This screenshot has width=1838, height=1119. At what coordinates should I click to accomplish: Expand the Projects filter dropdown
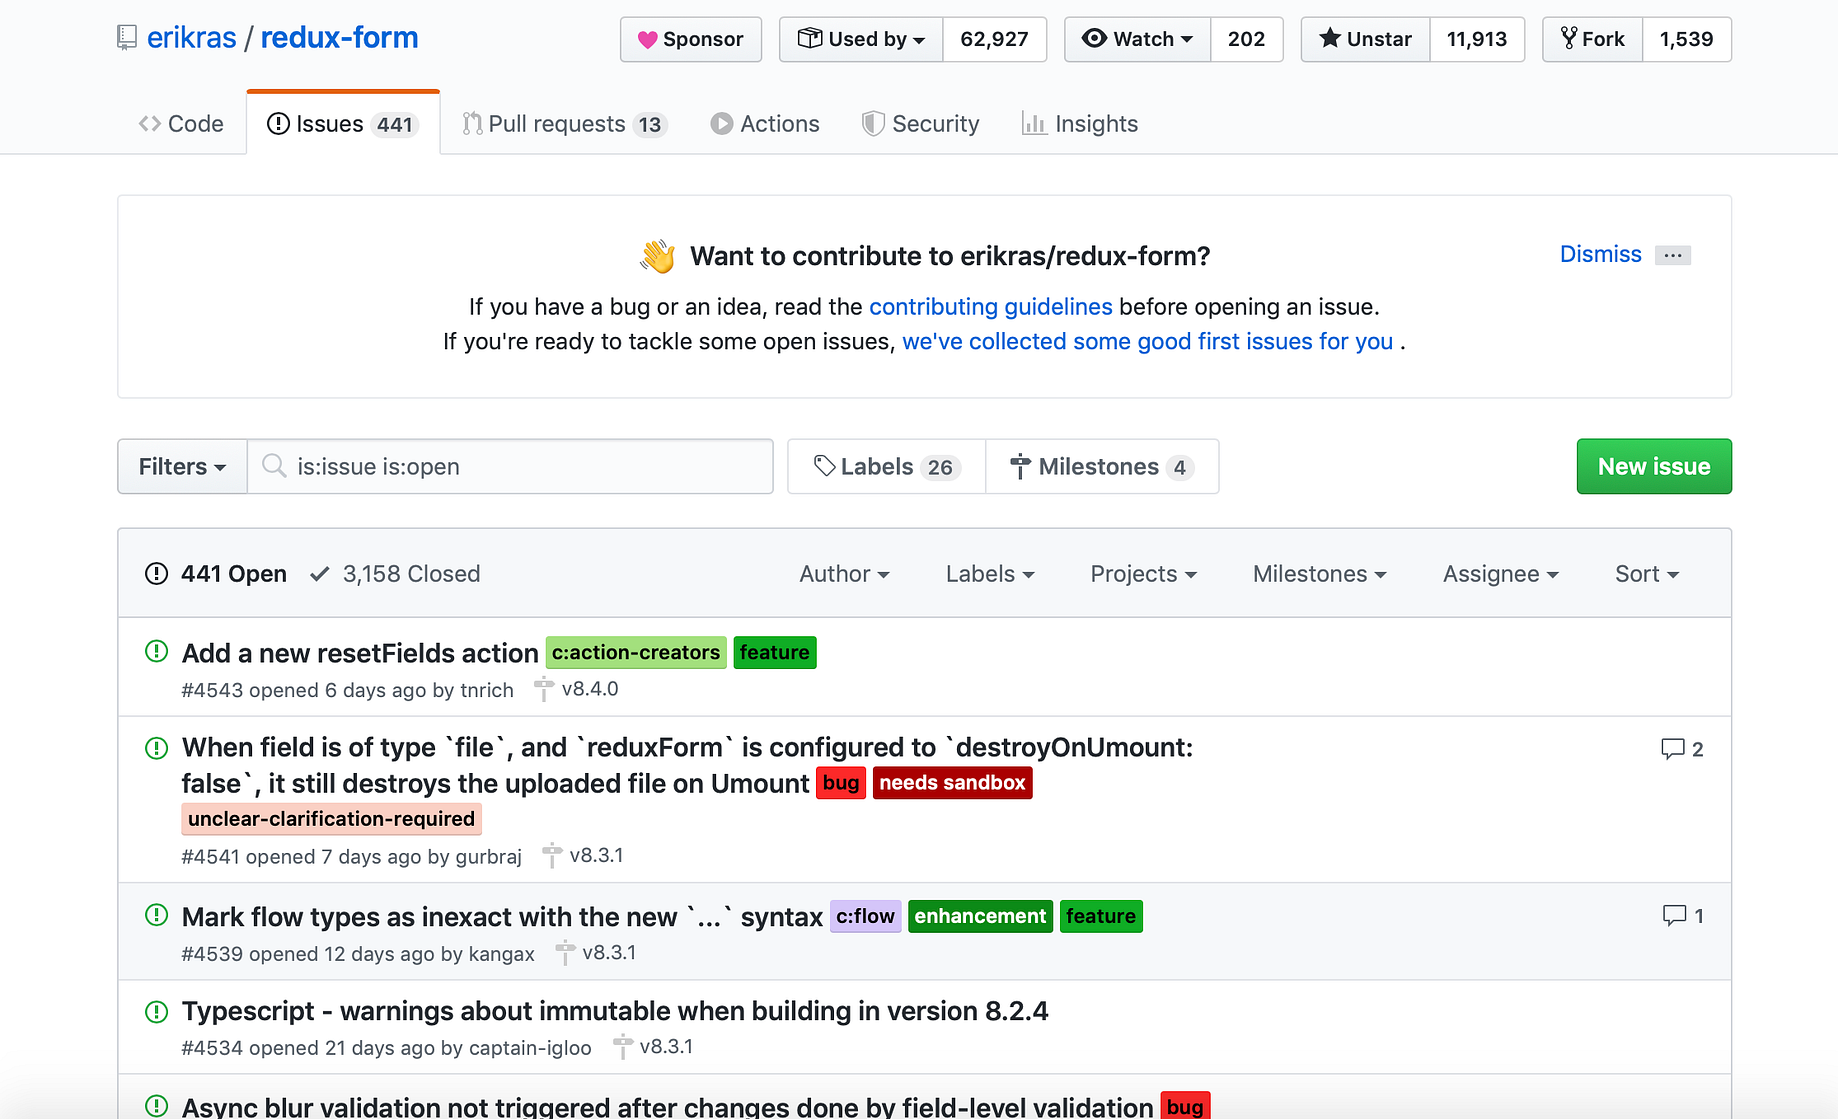pyautogui.click(x=1143, y=574)
